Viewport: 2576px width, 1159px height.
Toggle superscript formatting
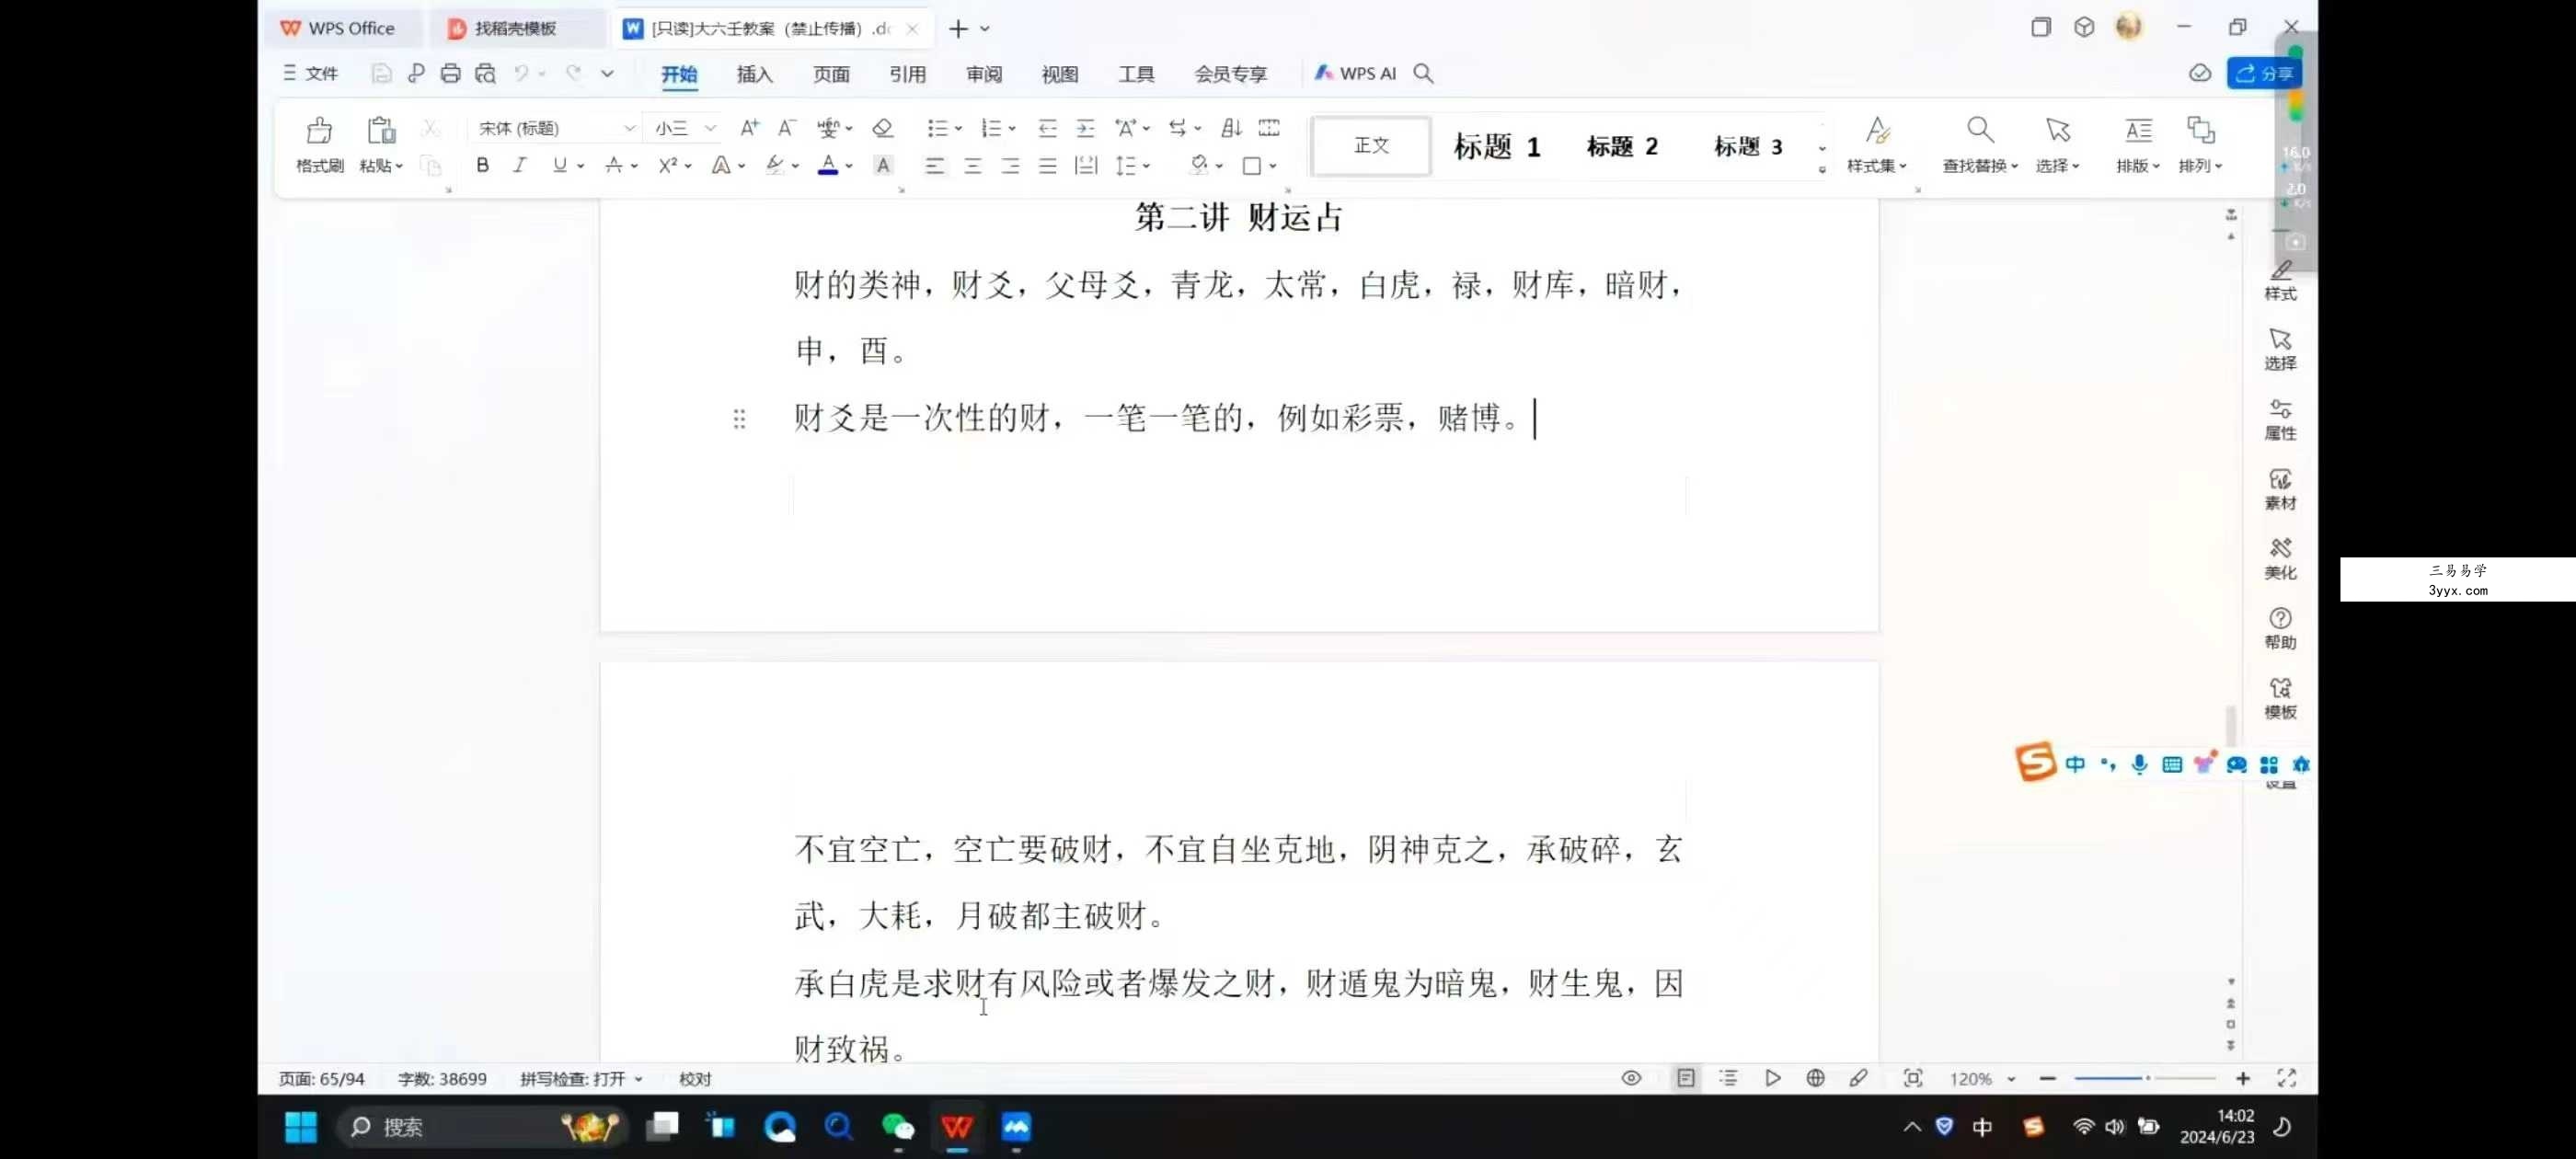click(x=668, y=166)
